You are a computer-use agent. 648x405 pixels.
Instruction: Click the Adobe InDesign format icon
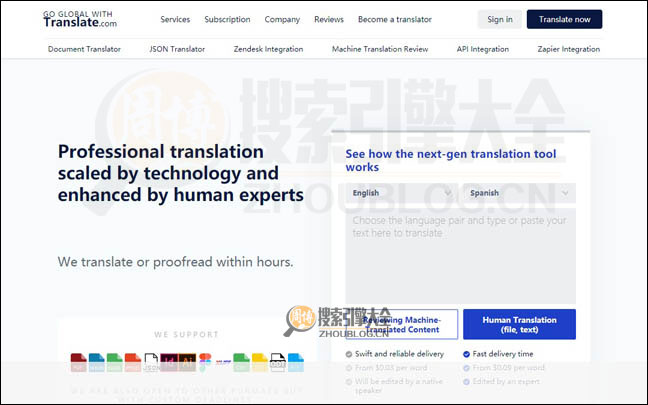[169, 362]
